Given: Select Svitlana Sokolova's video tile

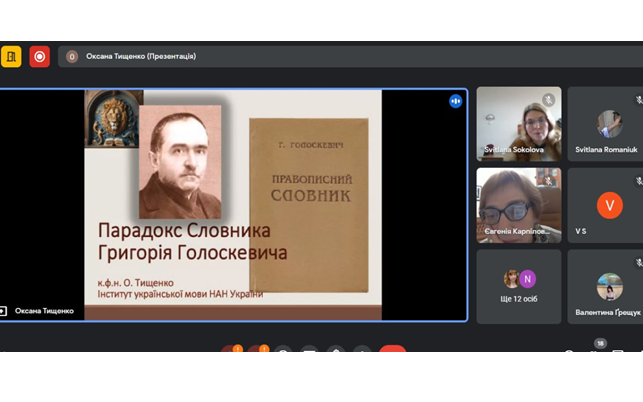Looking at the screenshot, I should tap(518, 123).
